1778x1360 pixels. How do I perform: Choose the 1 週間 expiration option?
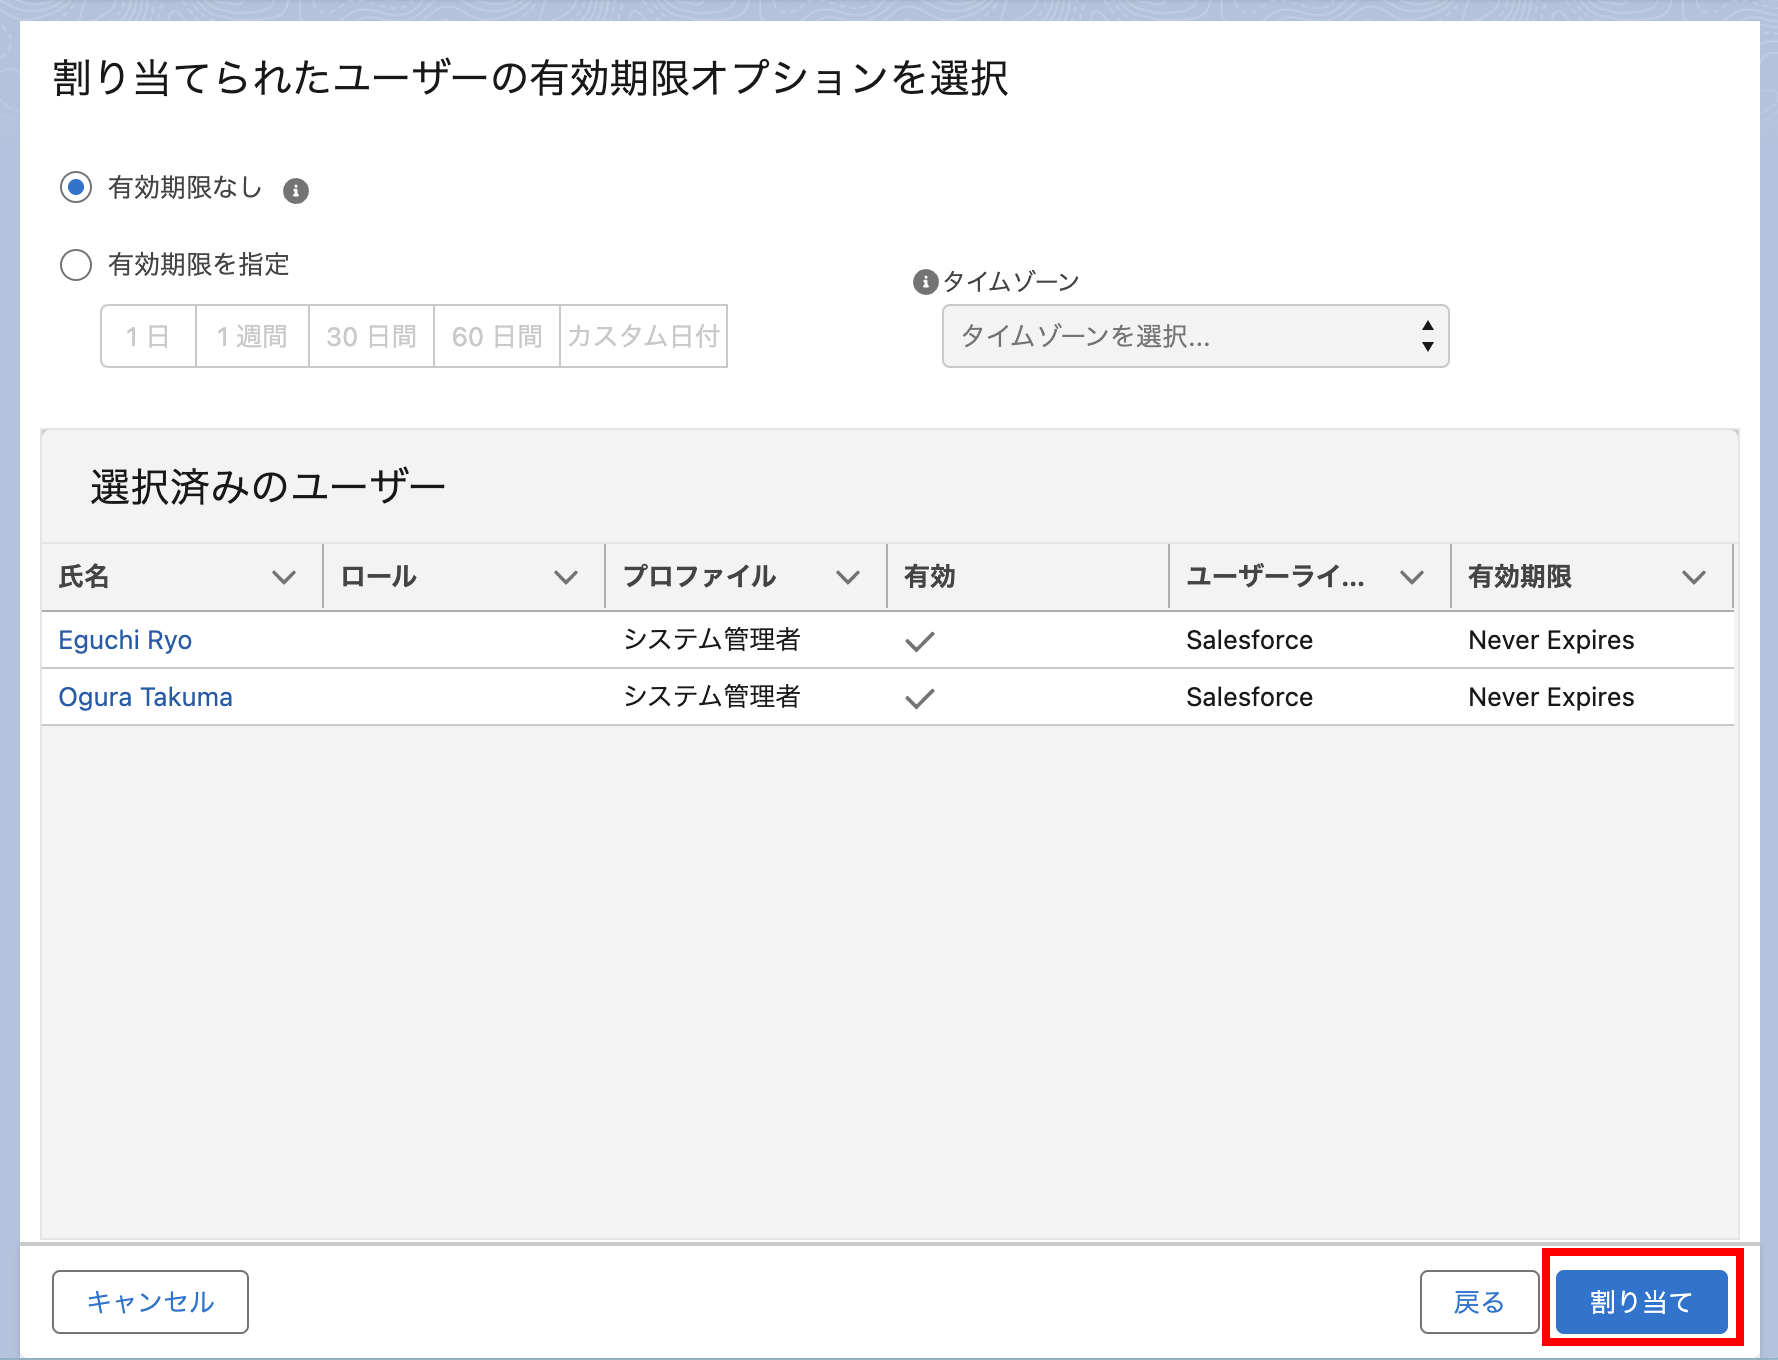click(x=252, y=337)
